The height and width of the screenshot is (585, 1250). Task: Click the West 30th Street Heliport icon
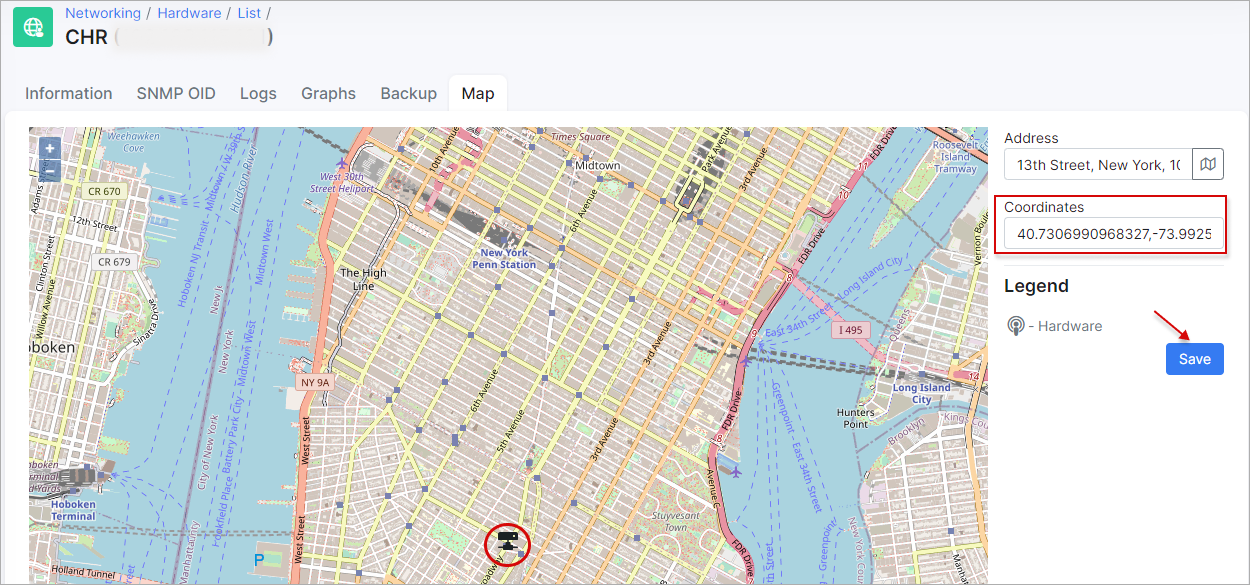342,162
